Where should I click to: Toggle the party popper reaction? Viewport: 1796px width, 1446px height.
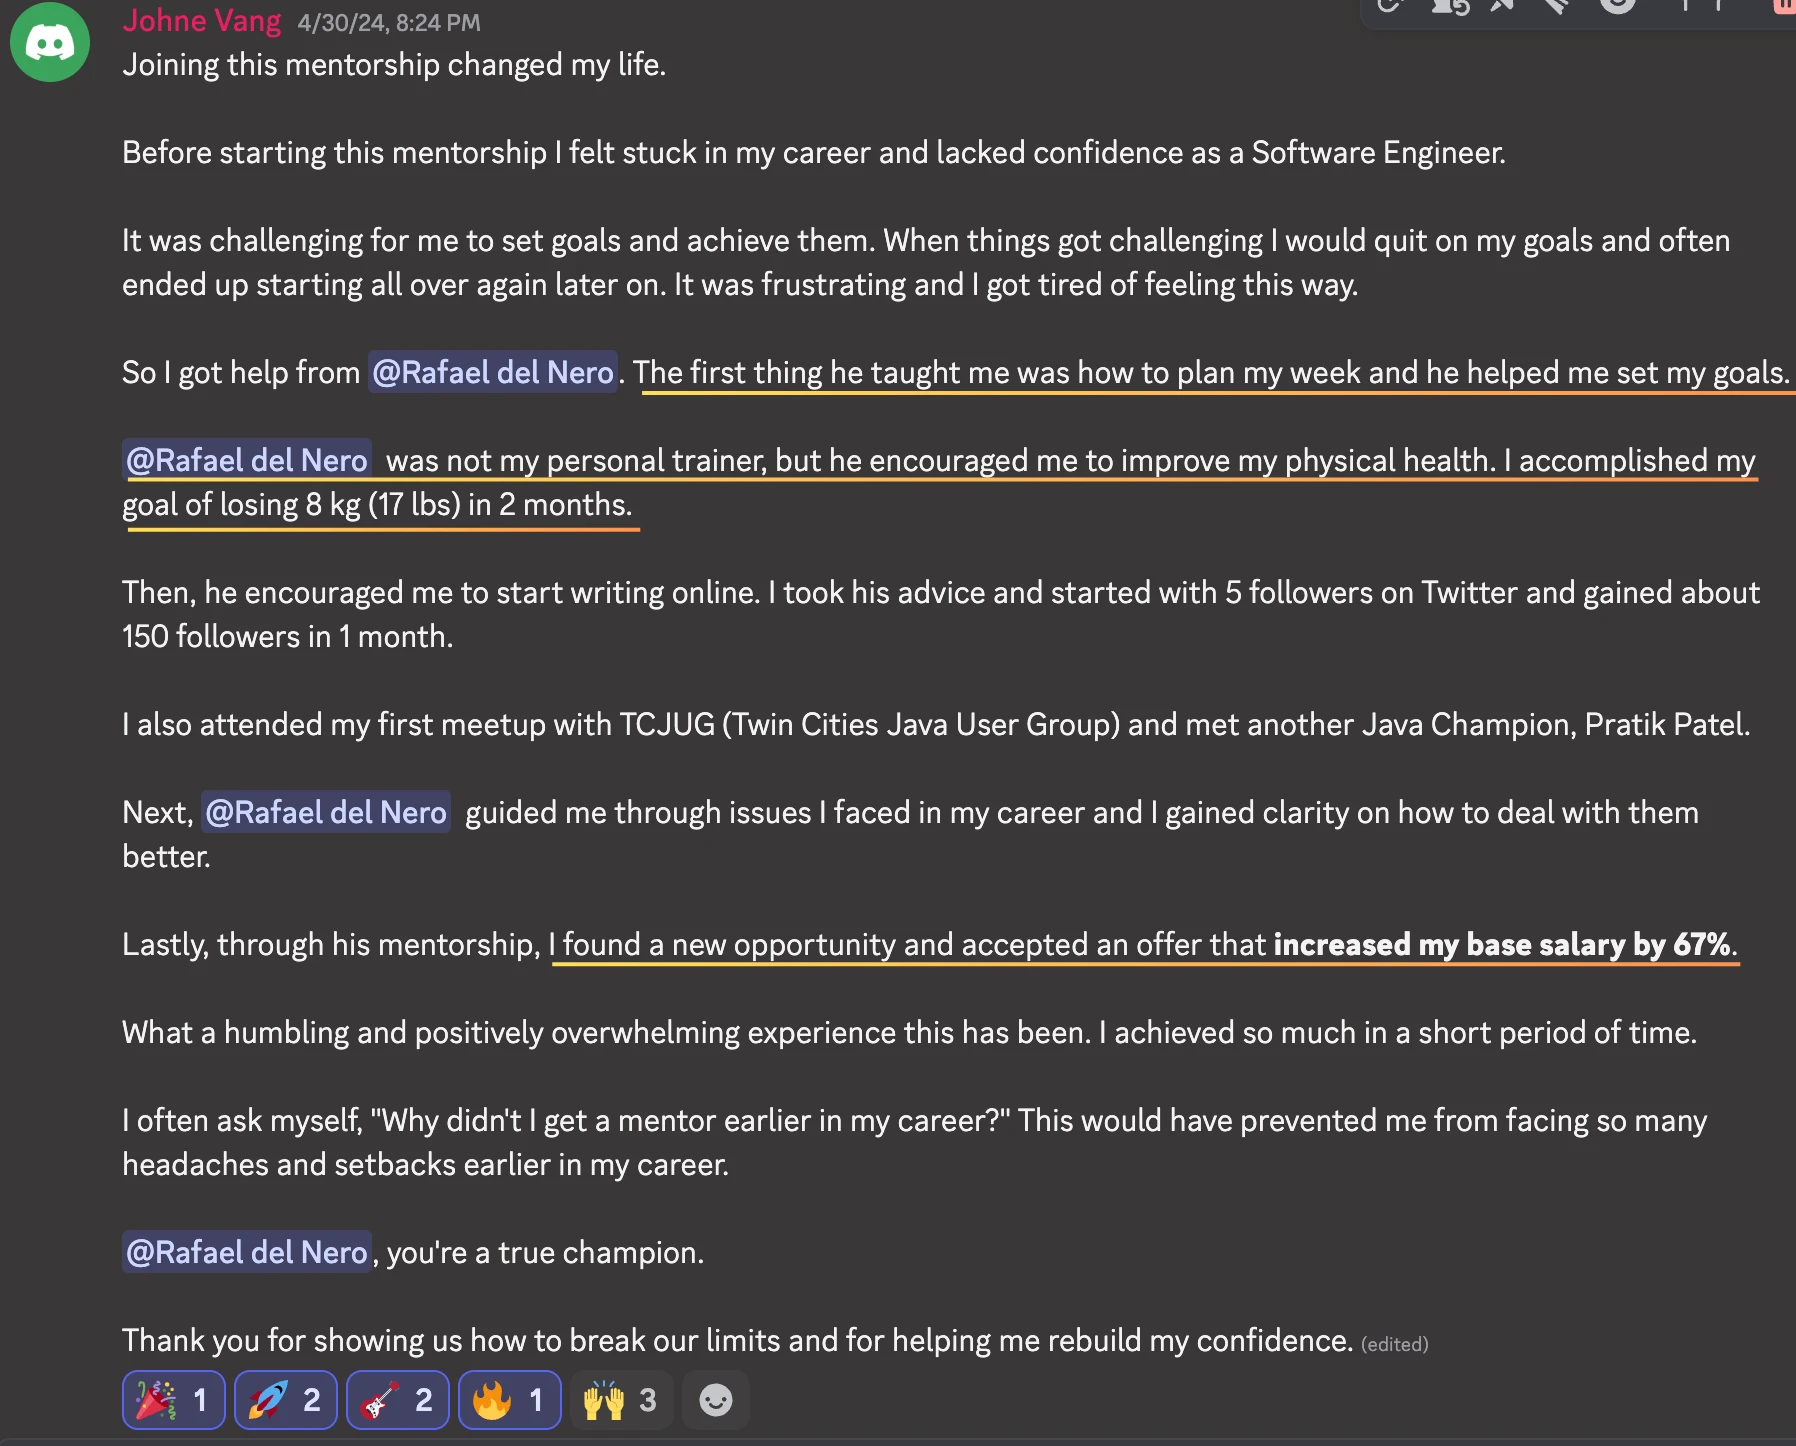173,1400
